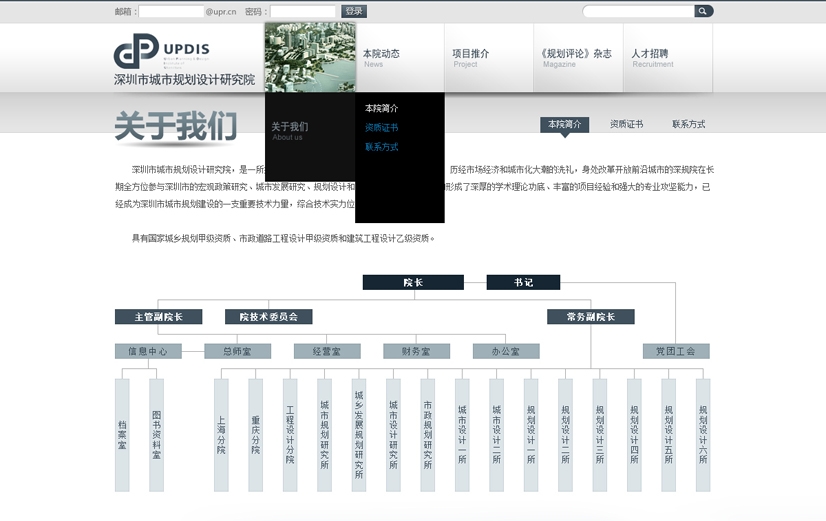Select 资质证书 in the dropdown submenu

point(381,128)
